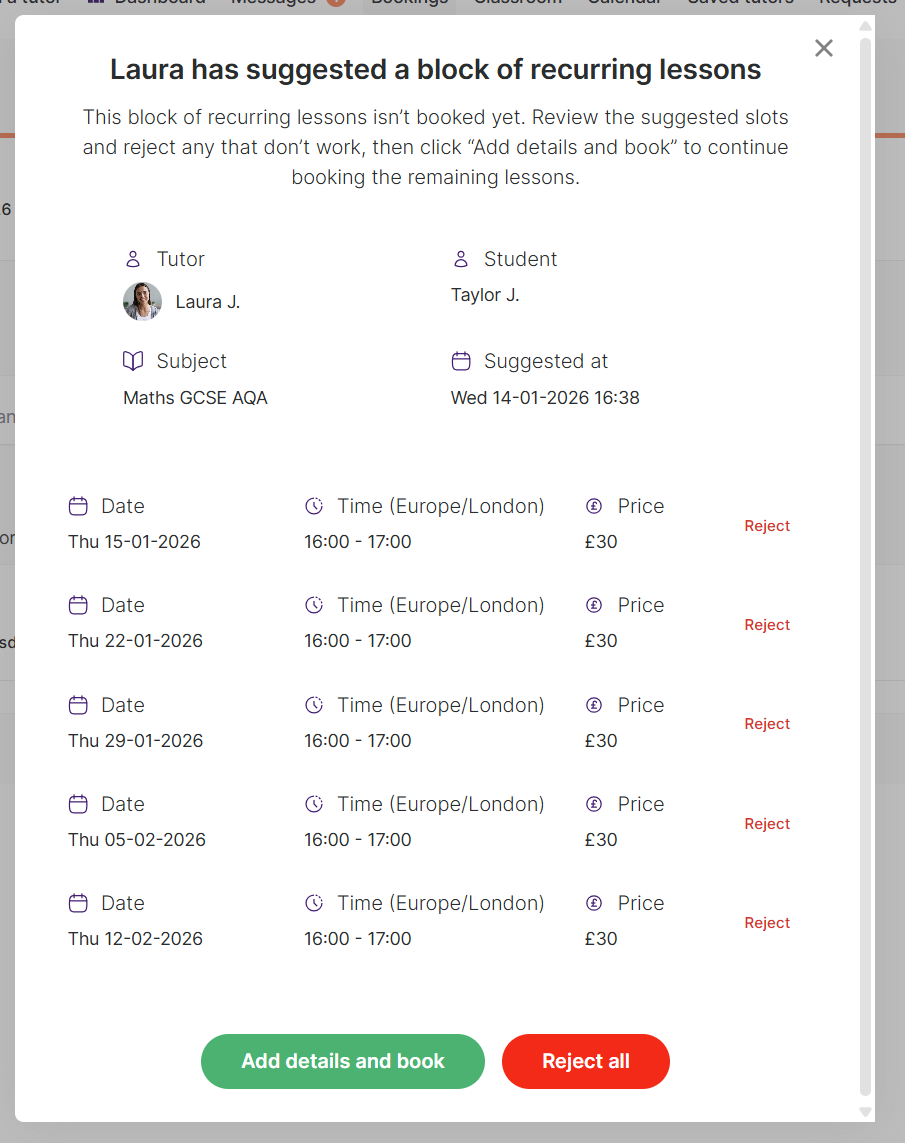The image size is (905, 1143).
Task: Reject the Thu 05-02-2026 lesson slot
Action: point(767,824)
